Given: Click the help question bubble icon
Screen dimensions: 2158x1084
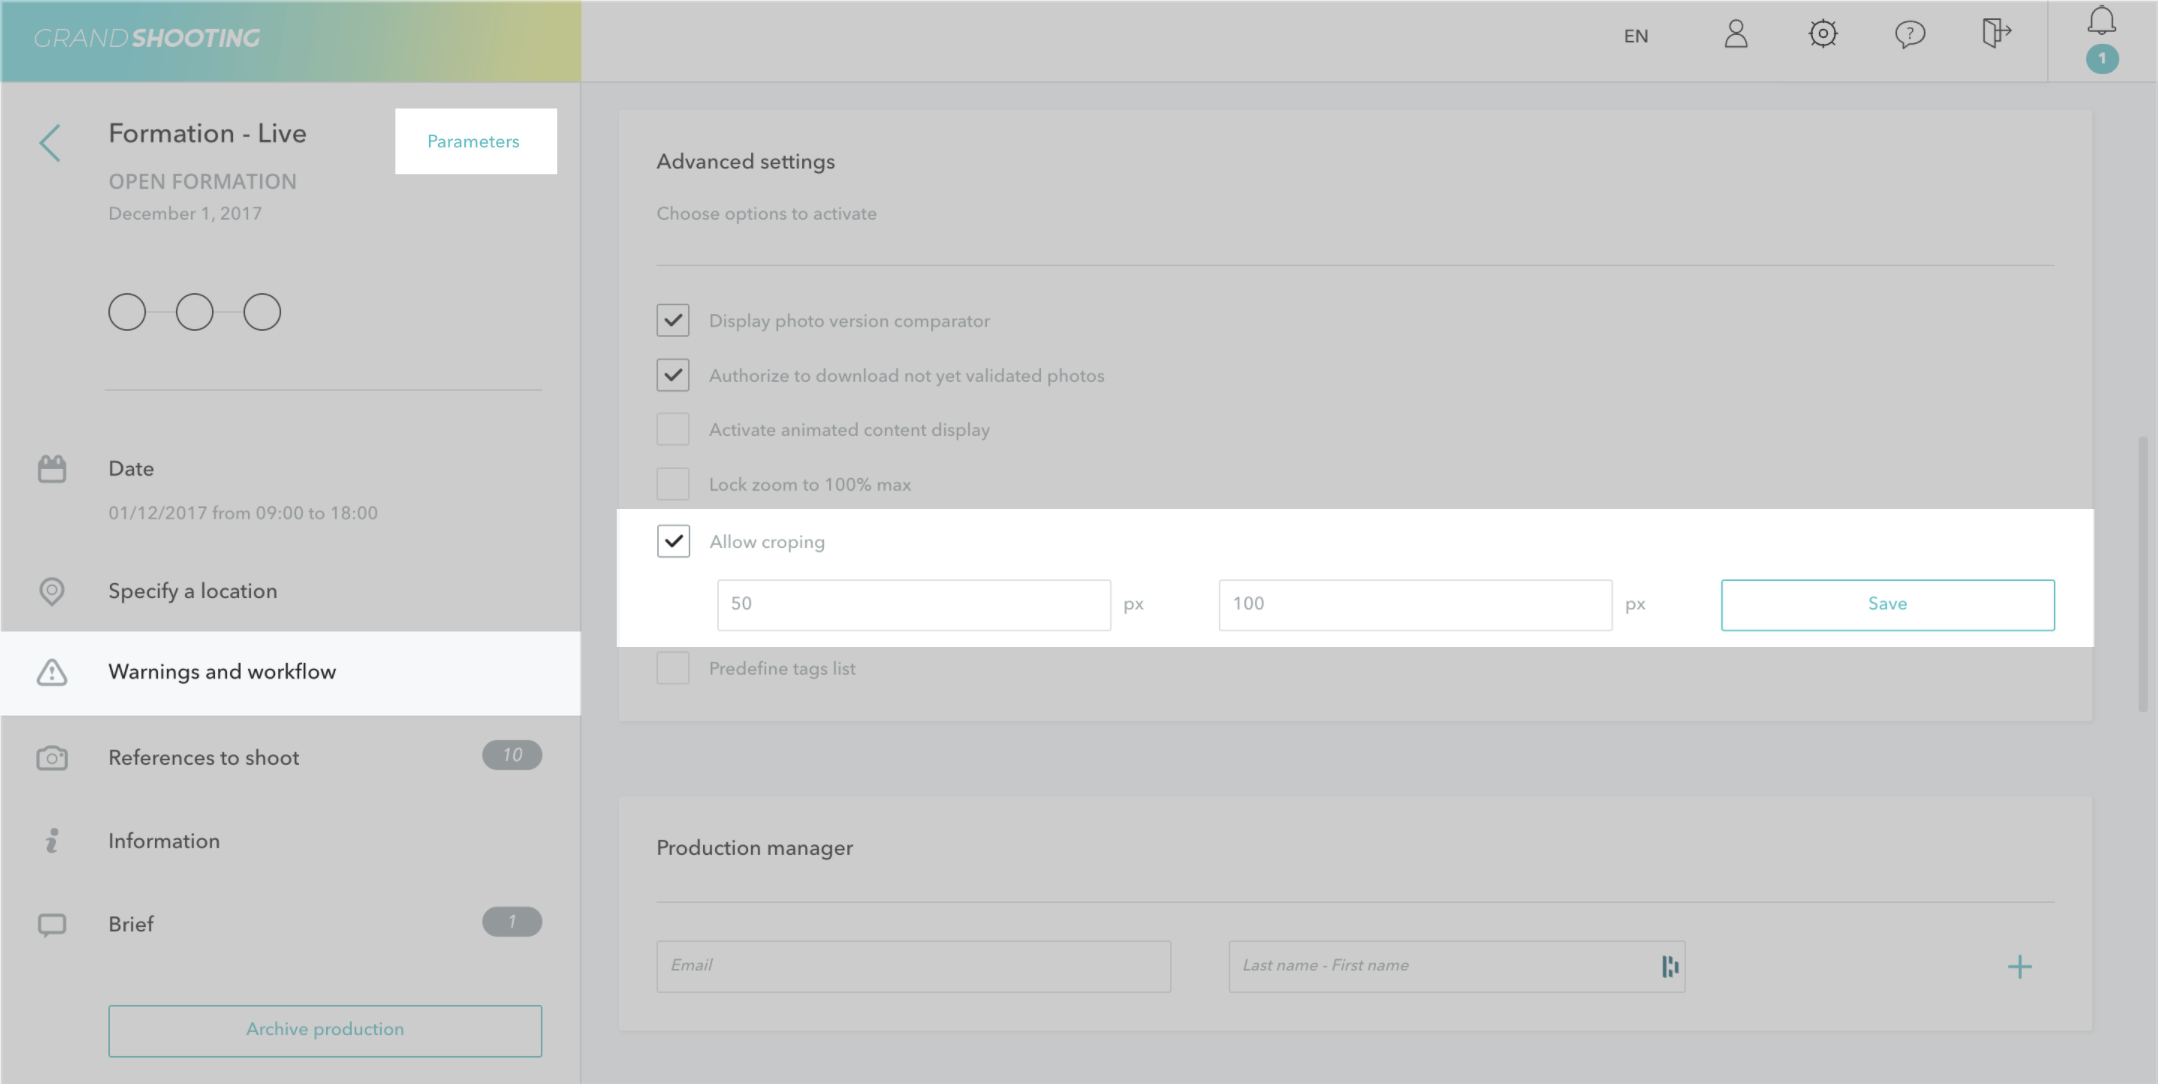Looking at the screenshot, I should coord(1909,35).
